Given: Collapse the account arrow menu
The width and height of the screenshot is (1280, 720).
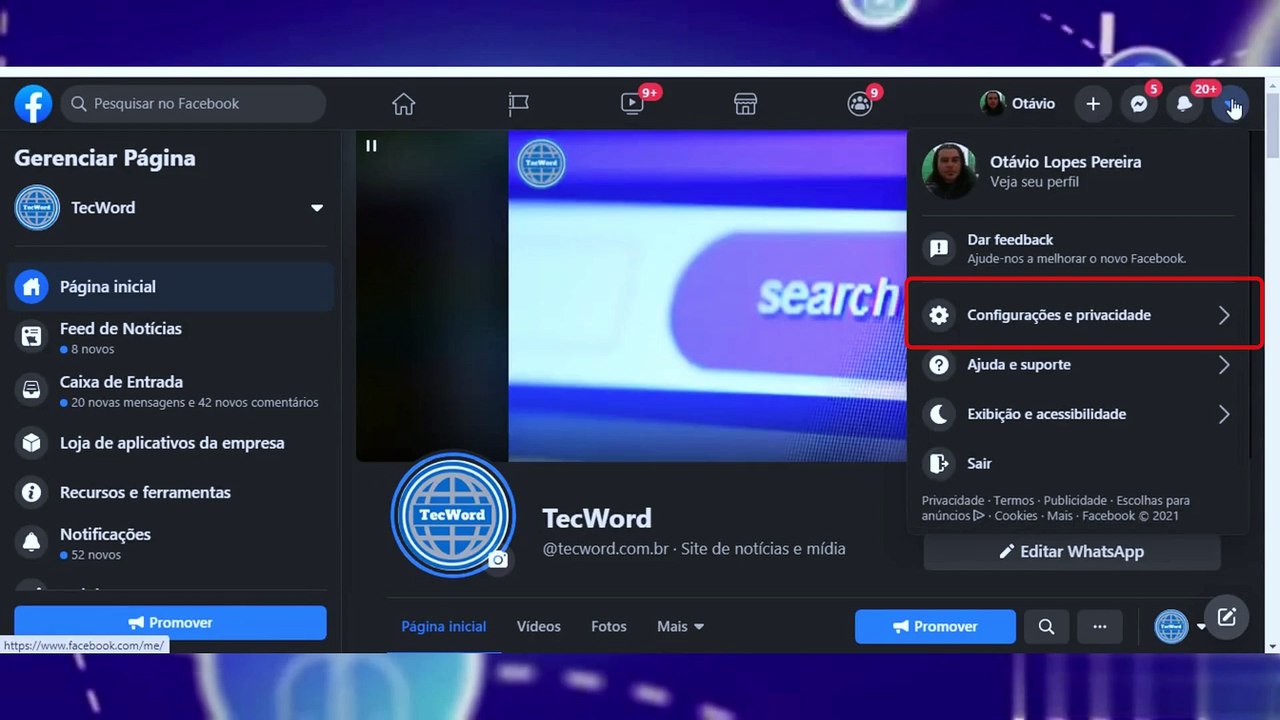Looking at the screenshot, I should click(x=1230, y=104).
